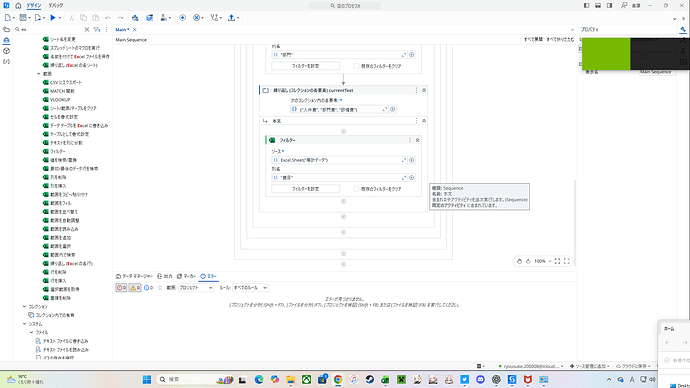Click the Copy toolbar icon
The width and height of the screenshot is (690, 388).
tap(83, 18)
